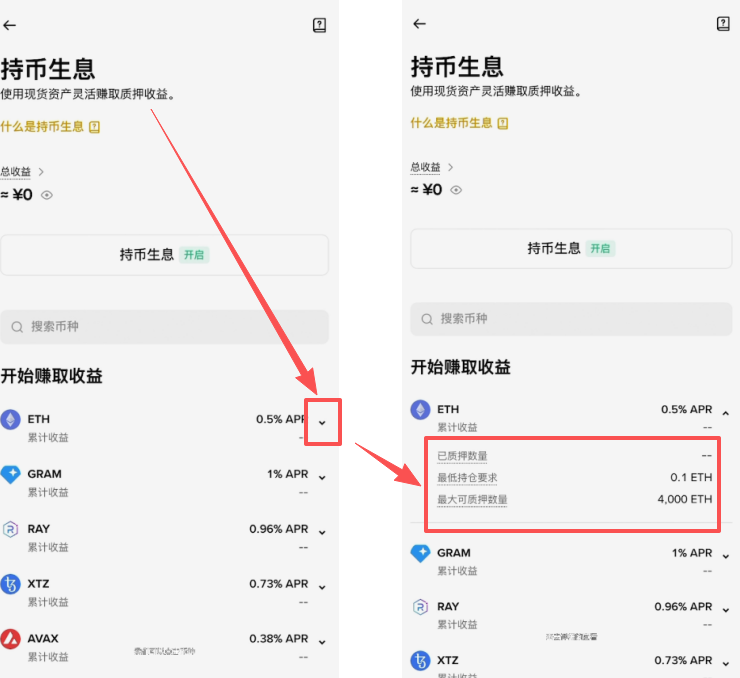Go back using left screen's back arrow
The image size is (740, 678).
[9, 25]
